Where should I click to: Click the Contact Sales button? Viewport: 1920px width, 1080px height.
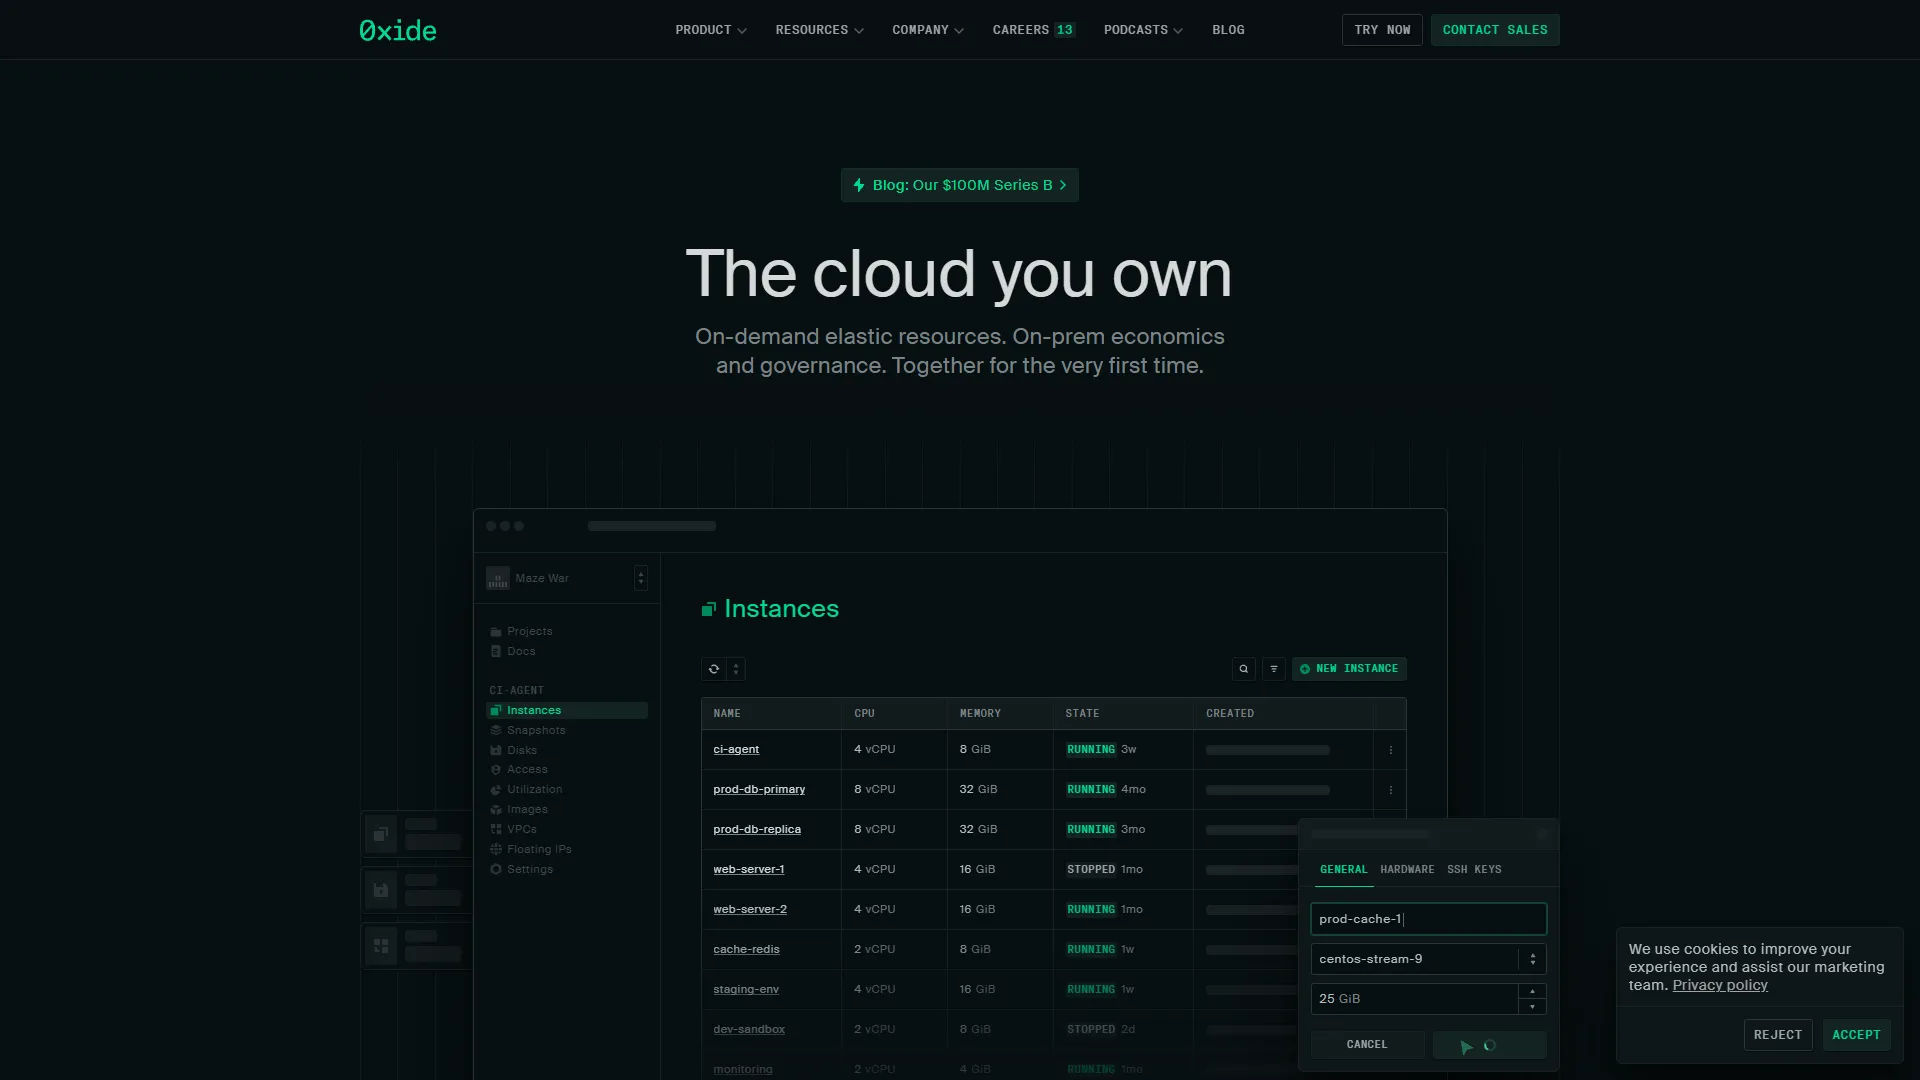coord(1494,30)
